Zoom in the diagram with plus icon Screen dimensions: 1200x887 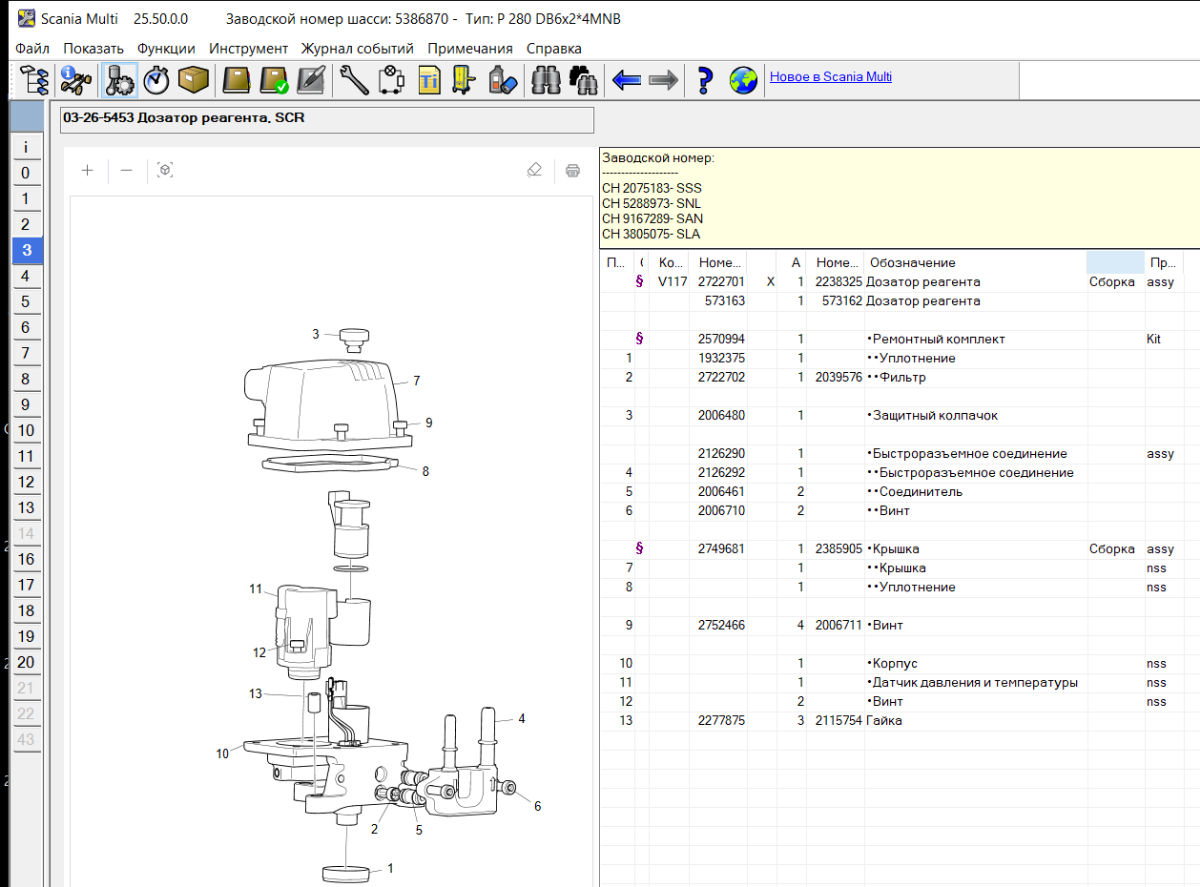coord(87,170)
